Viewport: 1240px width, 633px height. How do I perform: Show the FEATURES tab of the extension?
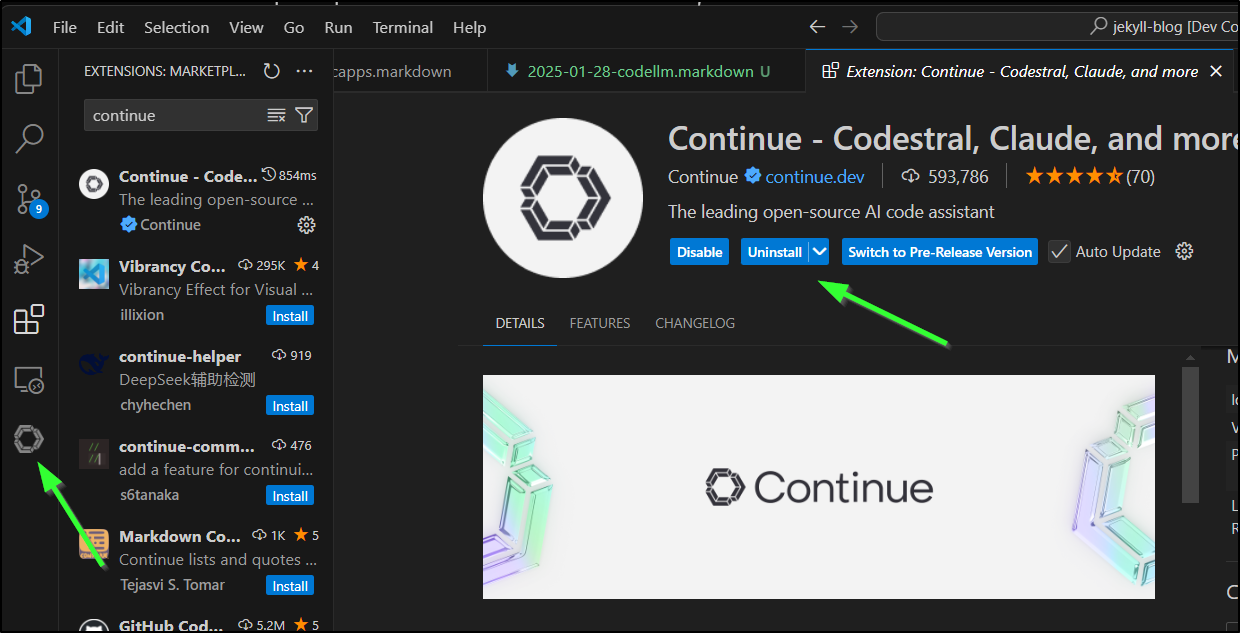tap(600, 323)
